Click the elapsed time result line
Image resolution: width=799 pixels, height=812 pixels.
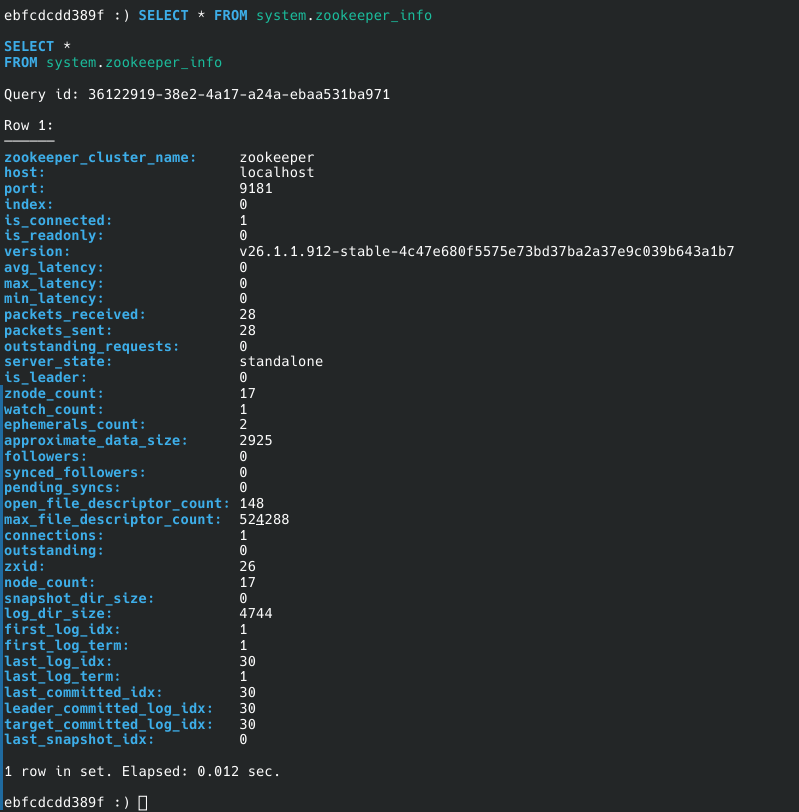142,771
